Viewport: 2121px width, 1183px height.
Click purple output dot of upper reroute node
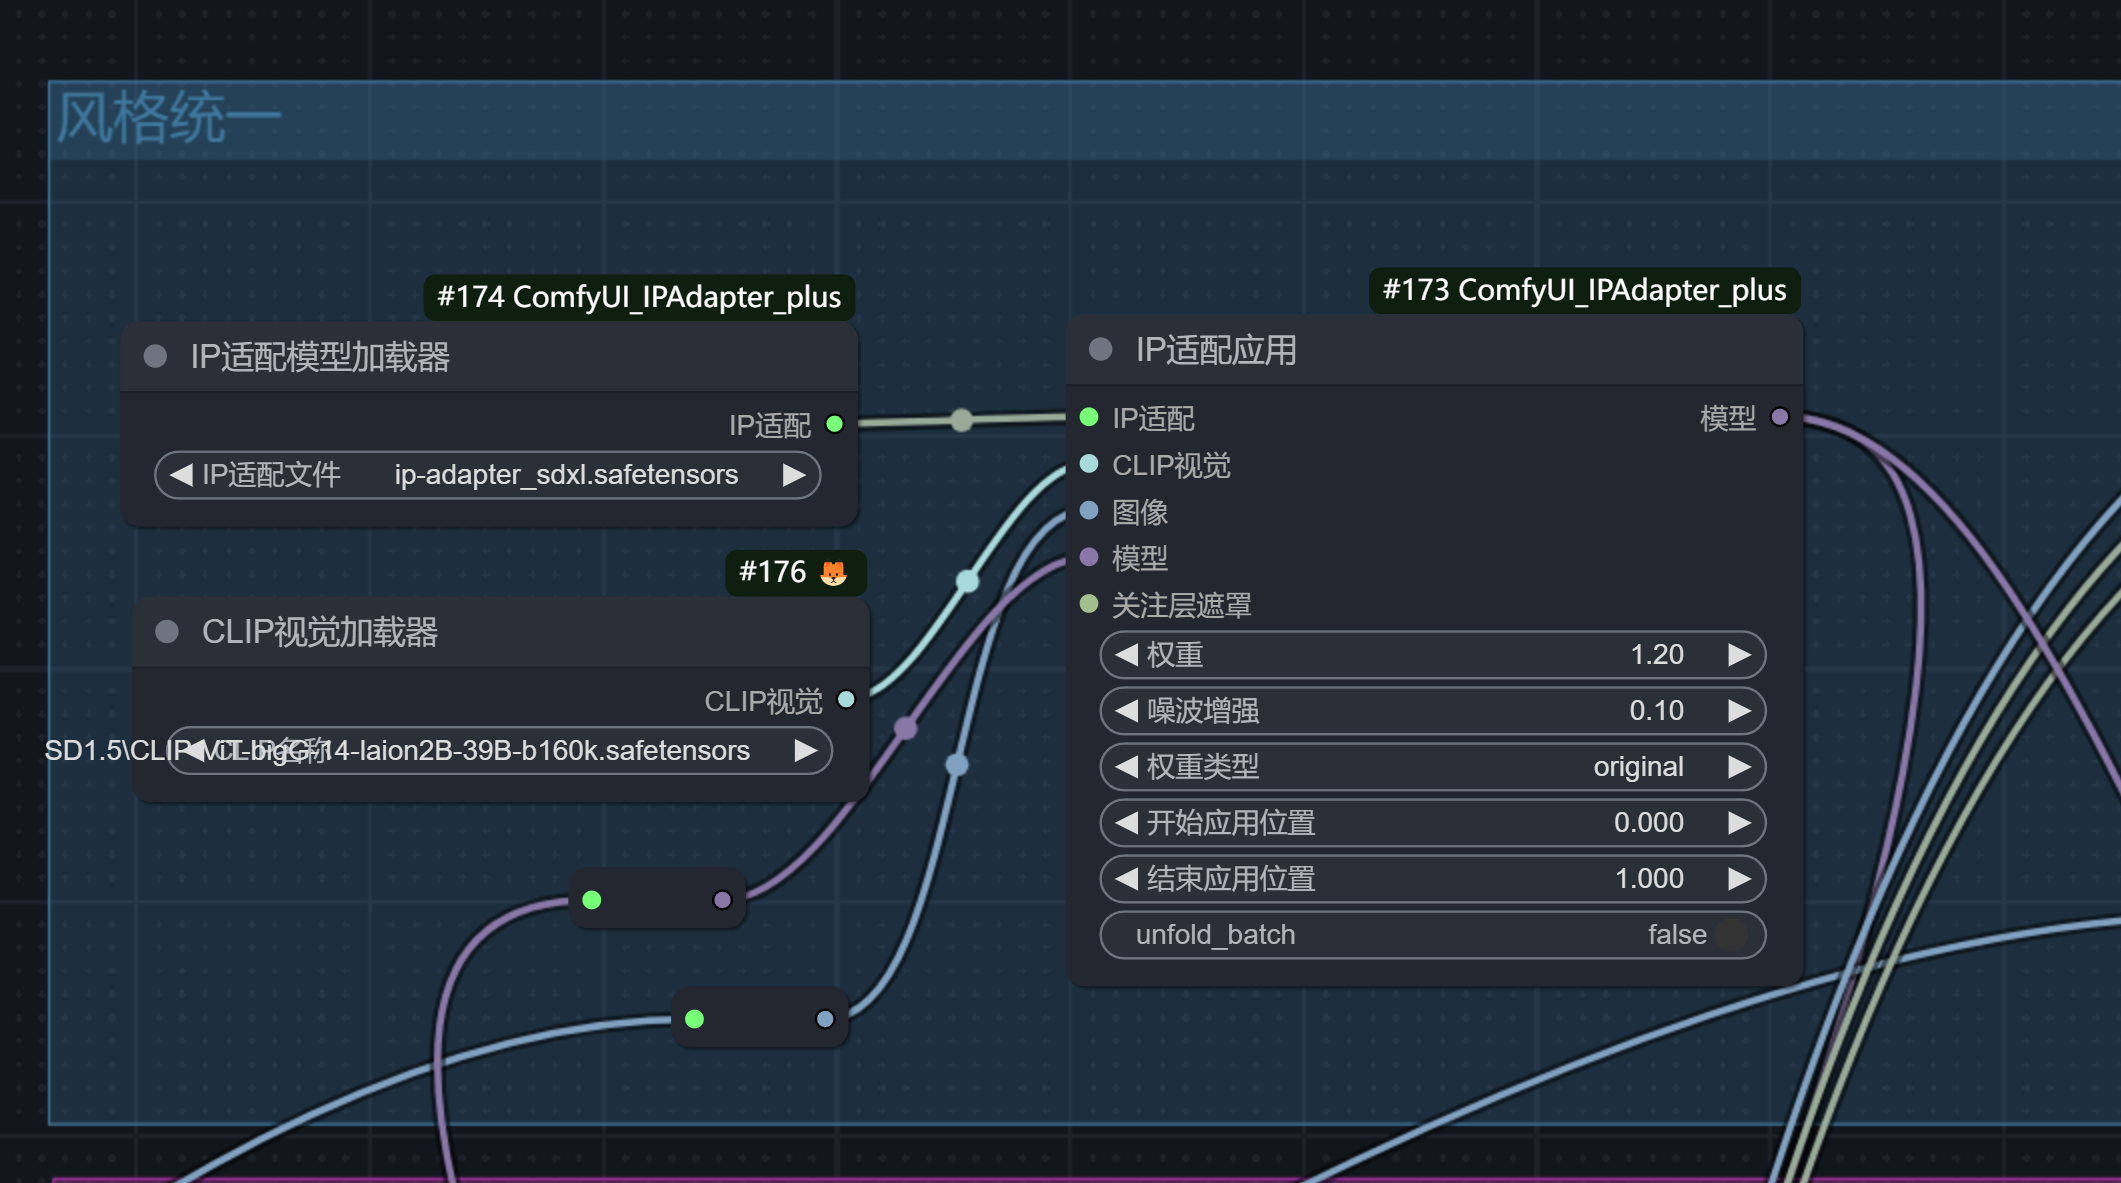[722, 900]
